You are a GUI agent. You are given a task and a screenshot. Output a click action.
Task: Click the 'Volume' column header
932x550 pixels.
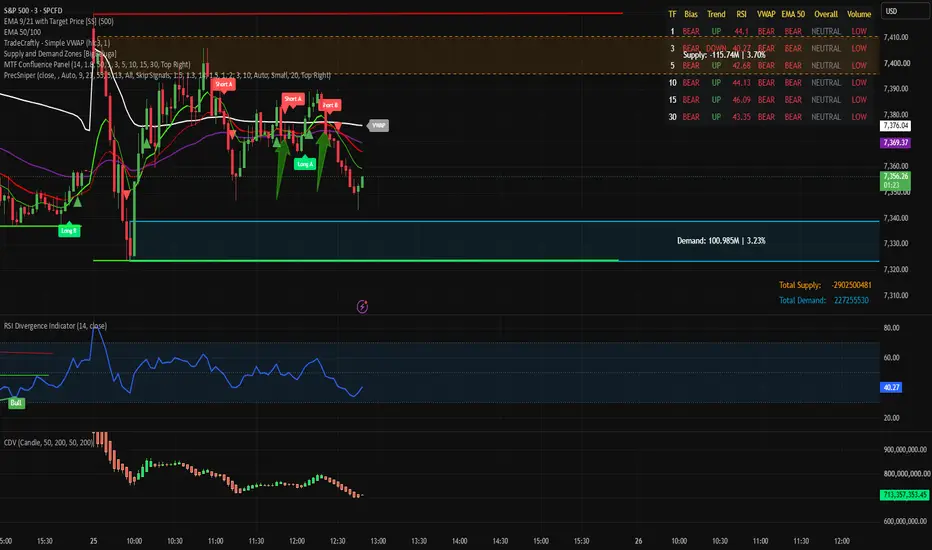pos(859,14)
